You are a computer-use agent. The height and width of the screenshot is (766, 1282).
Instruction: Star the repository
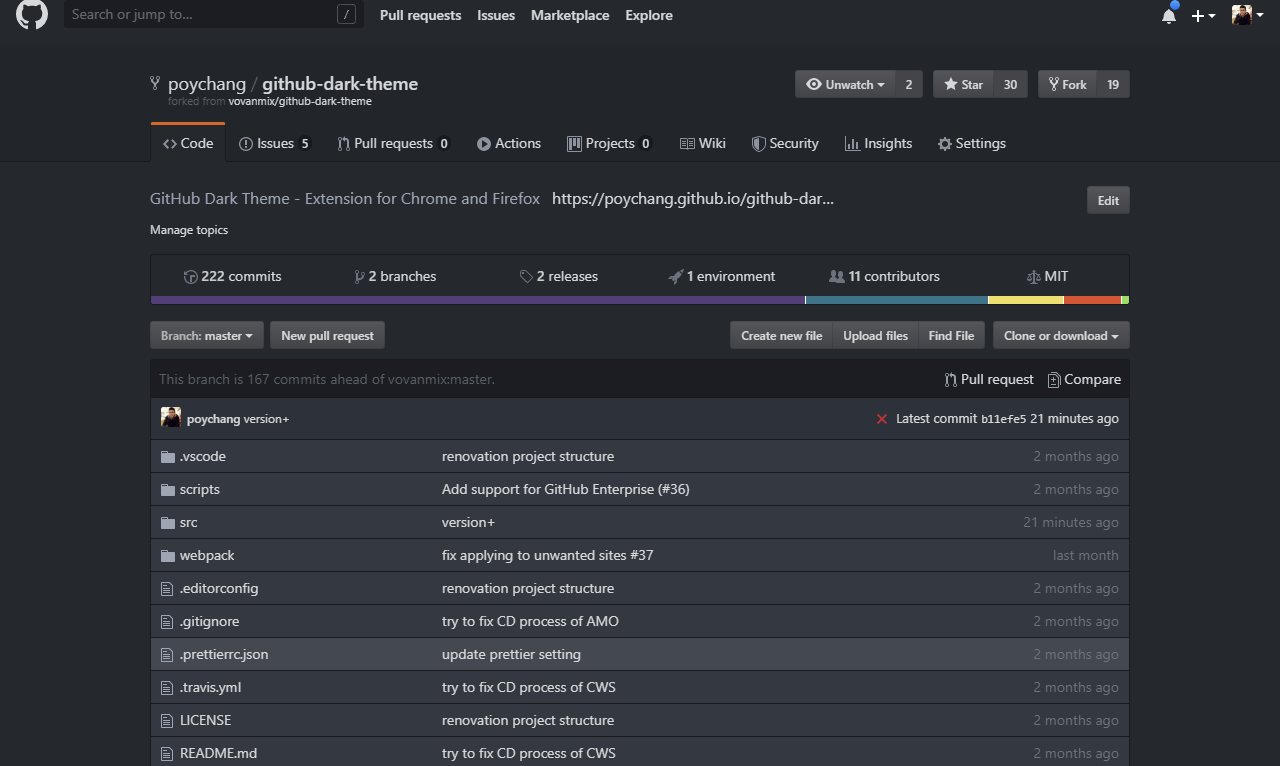(x=964, y=84)
